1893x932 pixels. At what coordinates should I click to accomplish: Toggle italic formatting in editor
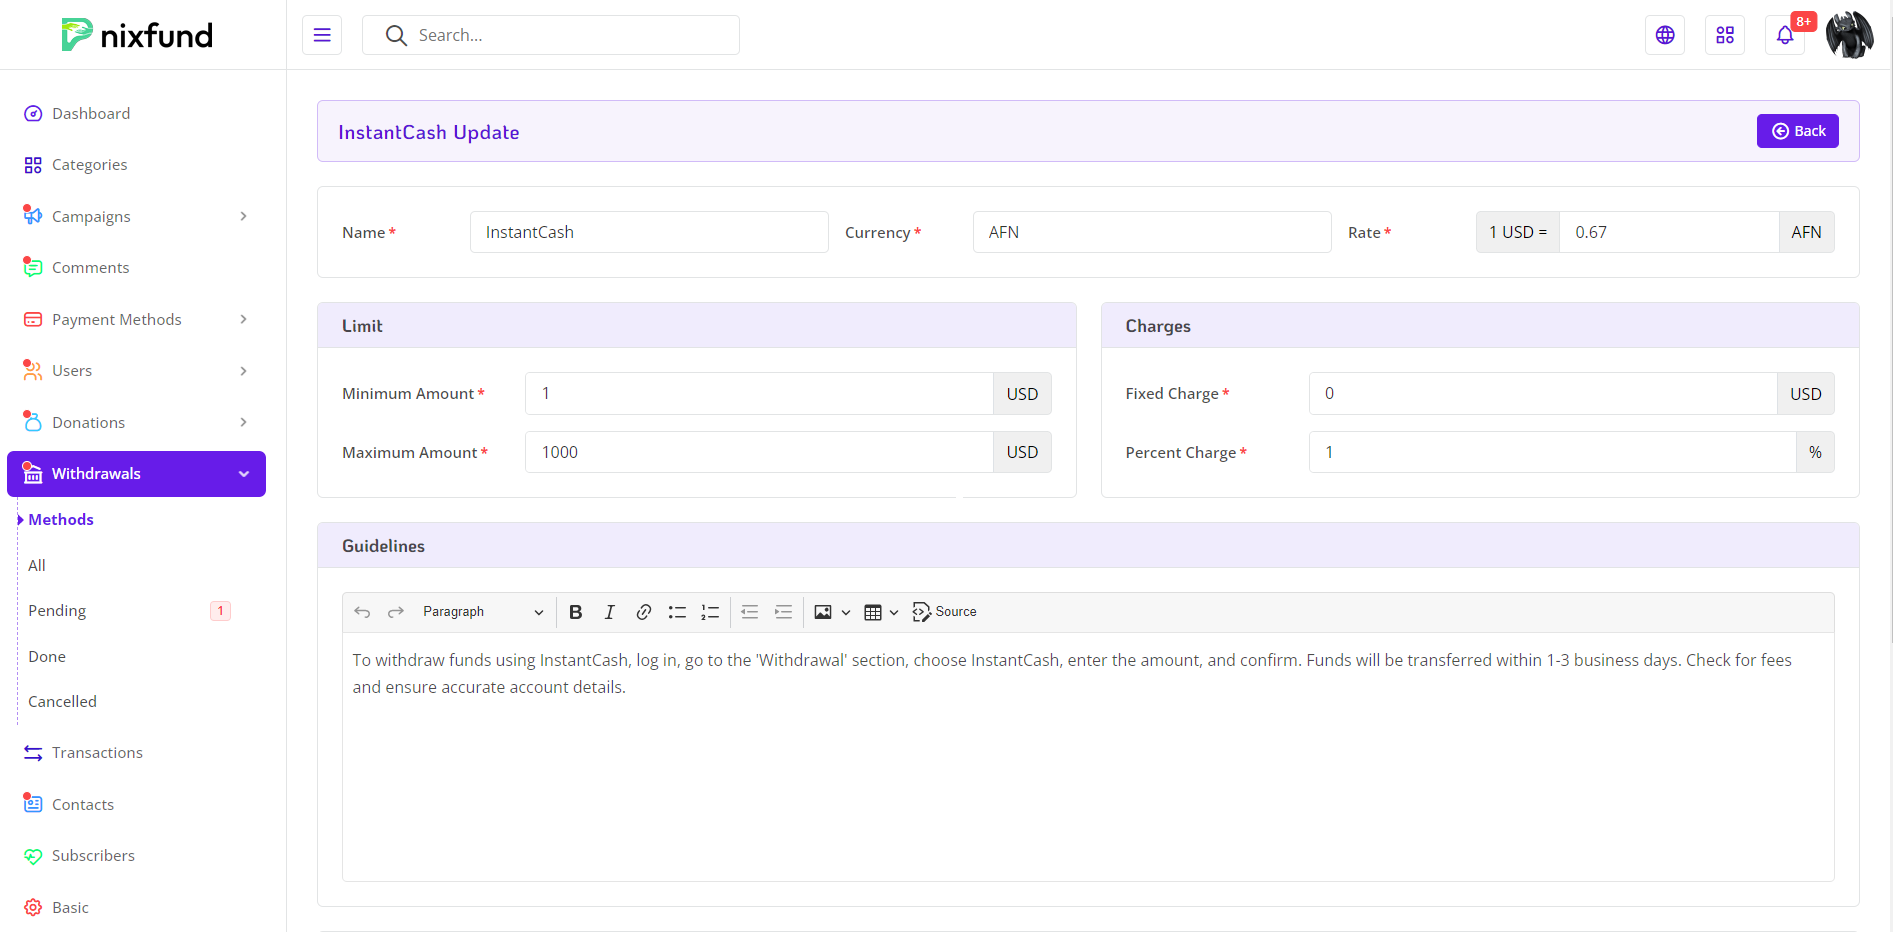(x=609, y=612)
